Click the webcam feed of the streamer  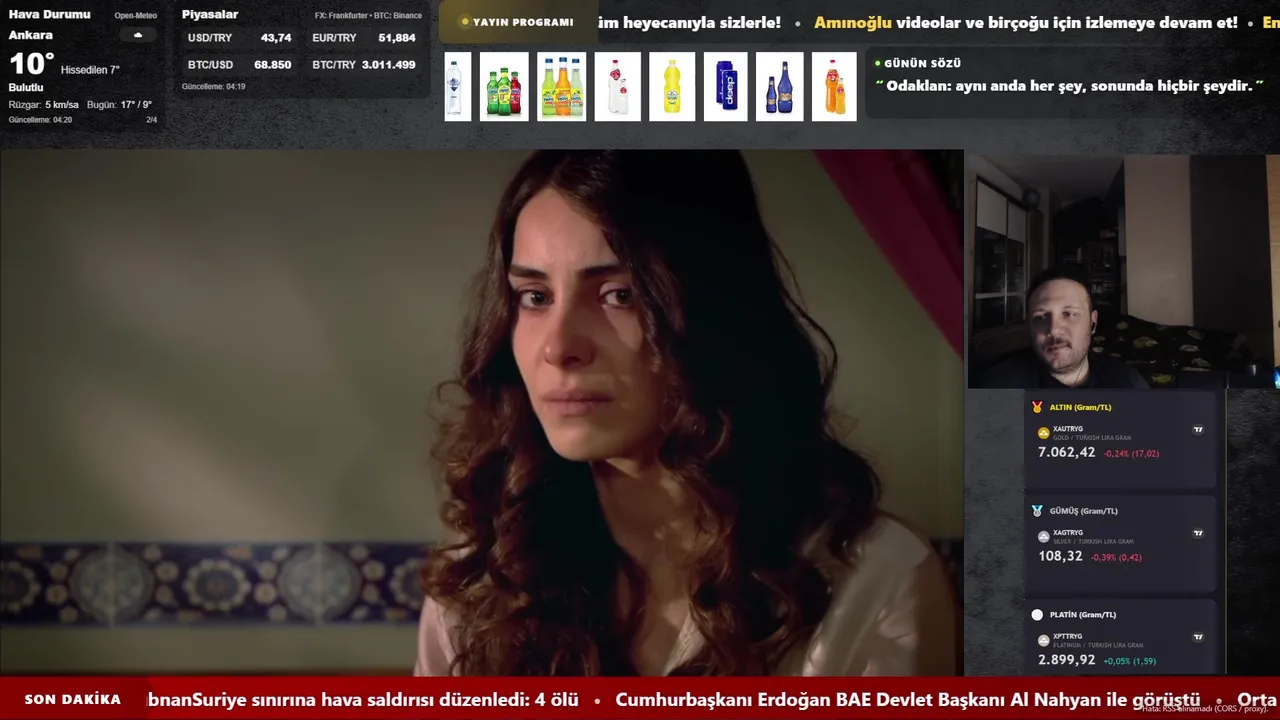1122,271
